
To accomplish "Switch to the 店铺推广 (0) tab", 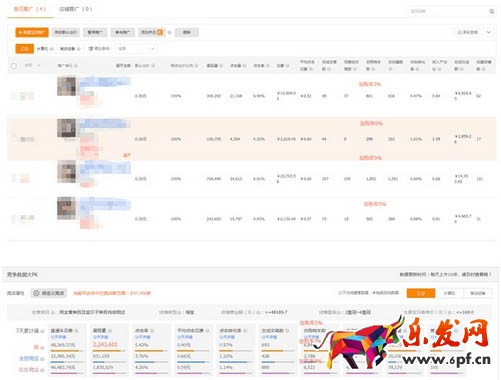I will point(76,9).
